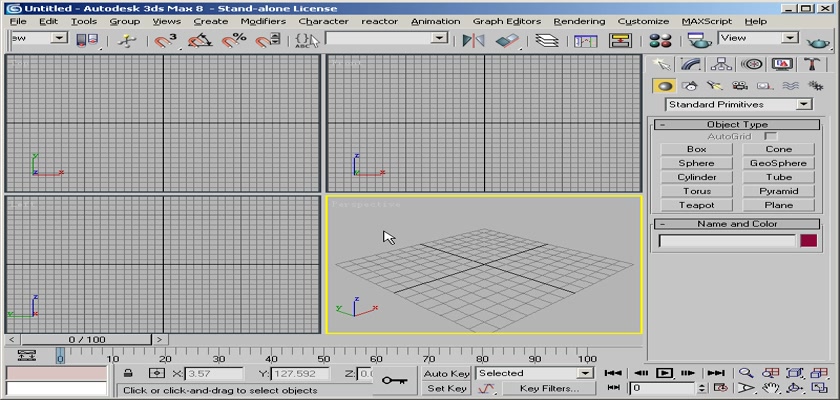Image resolution: width=840 pixels, height=400 pixels.
Task: Toggle the Selection Lock padlock icon
Action: point(128,373)
